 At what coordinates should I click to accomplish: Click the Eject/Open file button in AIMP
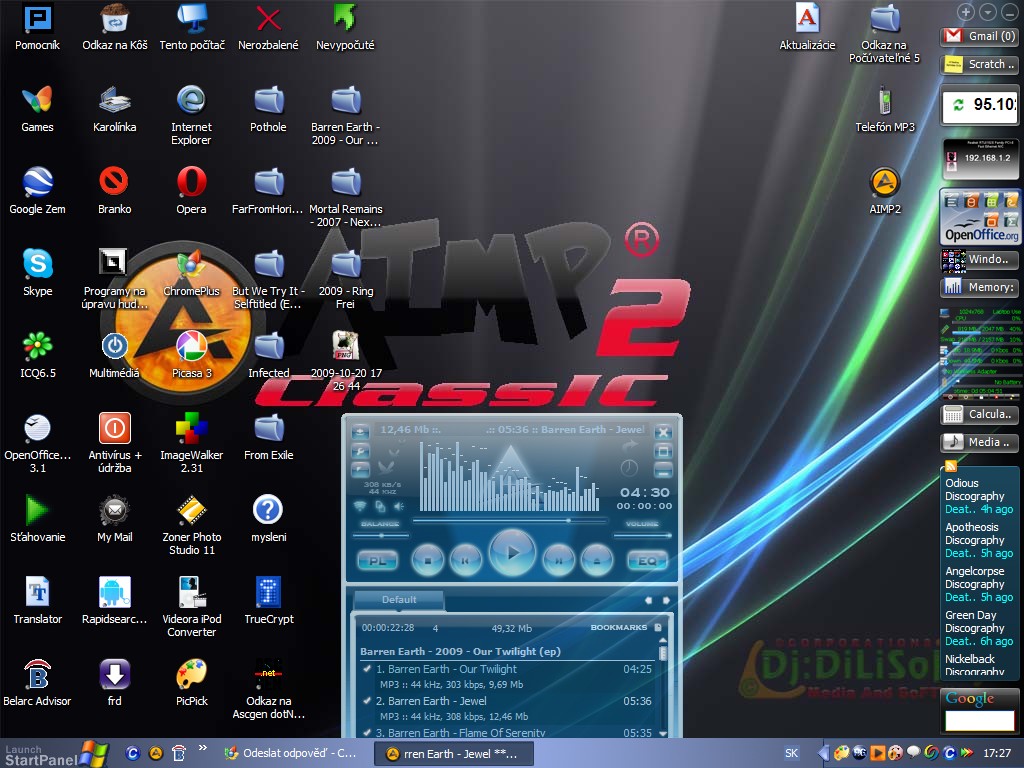596,559
